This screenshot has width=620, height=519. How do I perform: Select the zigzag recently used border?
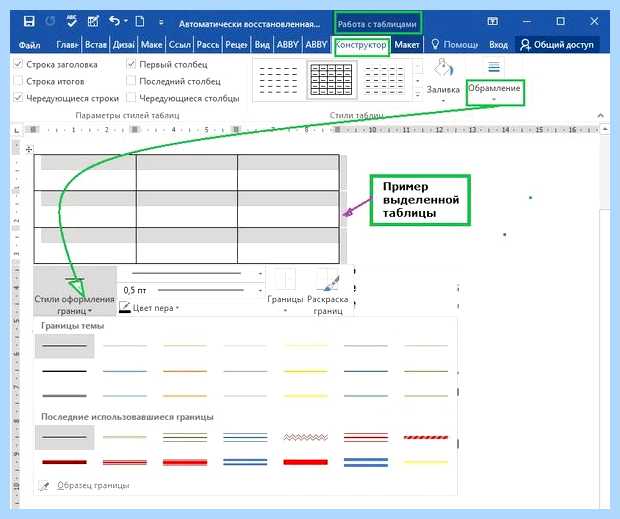[305, 437]
